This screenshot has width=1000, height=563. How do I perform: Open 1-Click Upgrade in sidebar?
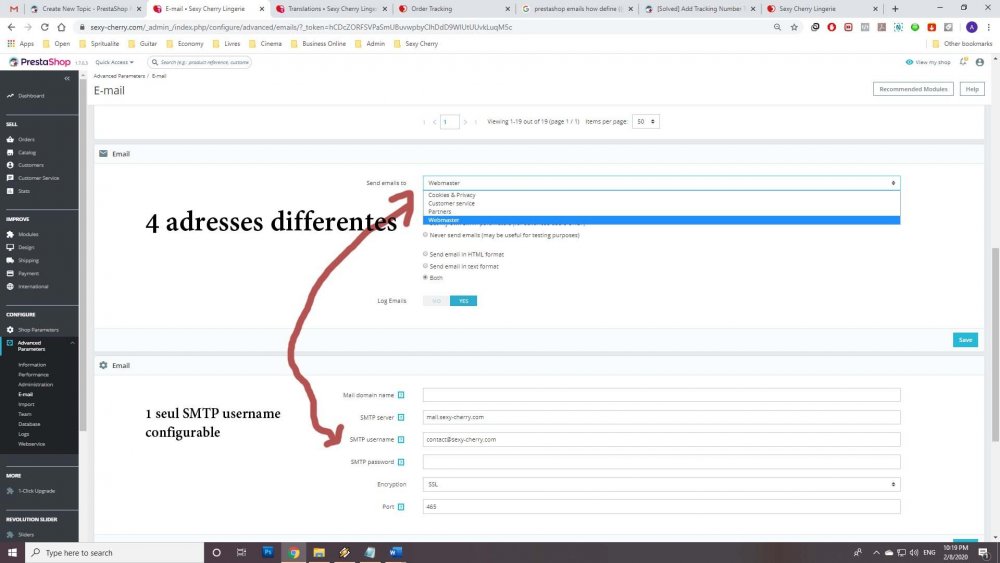[x=36, y=491]
